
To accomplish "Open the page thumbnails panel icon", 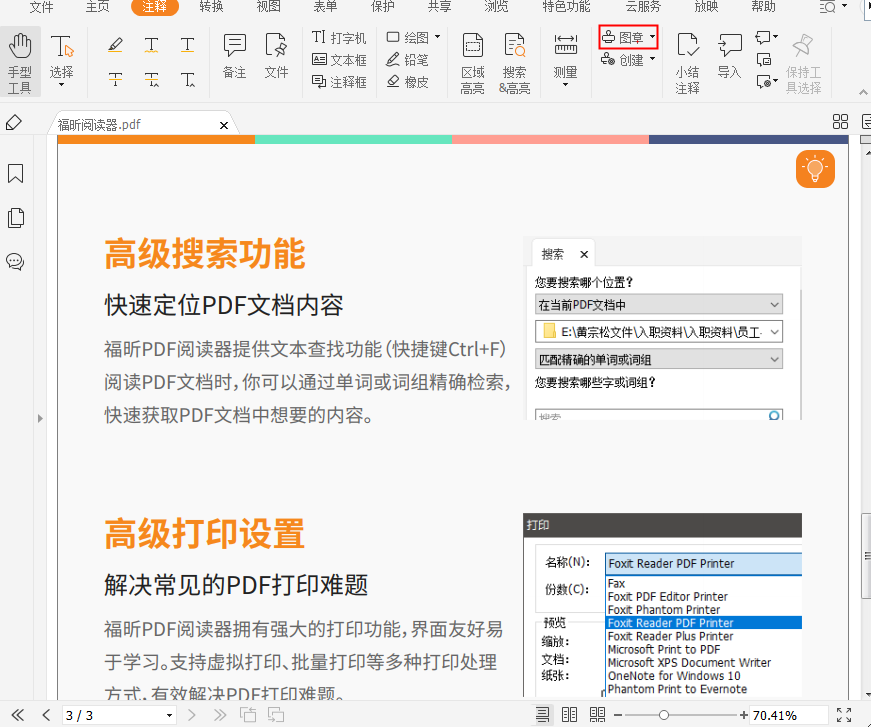I will point(15,218).
